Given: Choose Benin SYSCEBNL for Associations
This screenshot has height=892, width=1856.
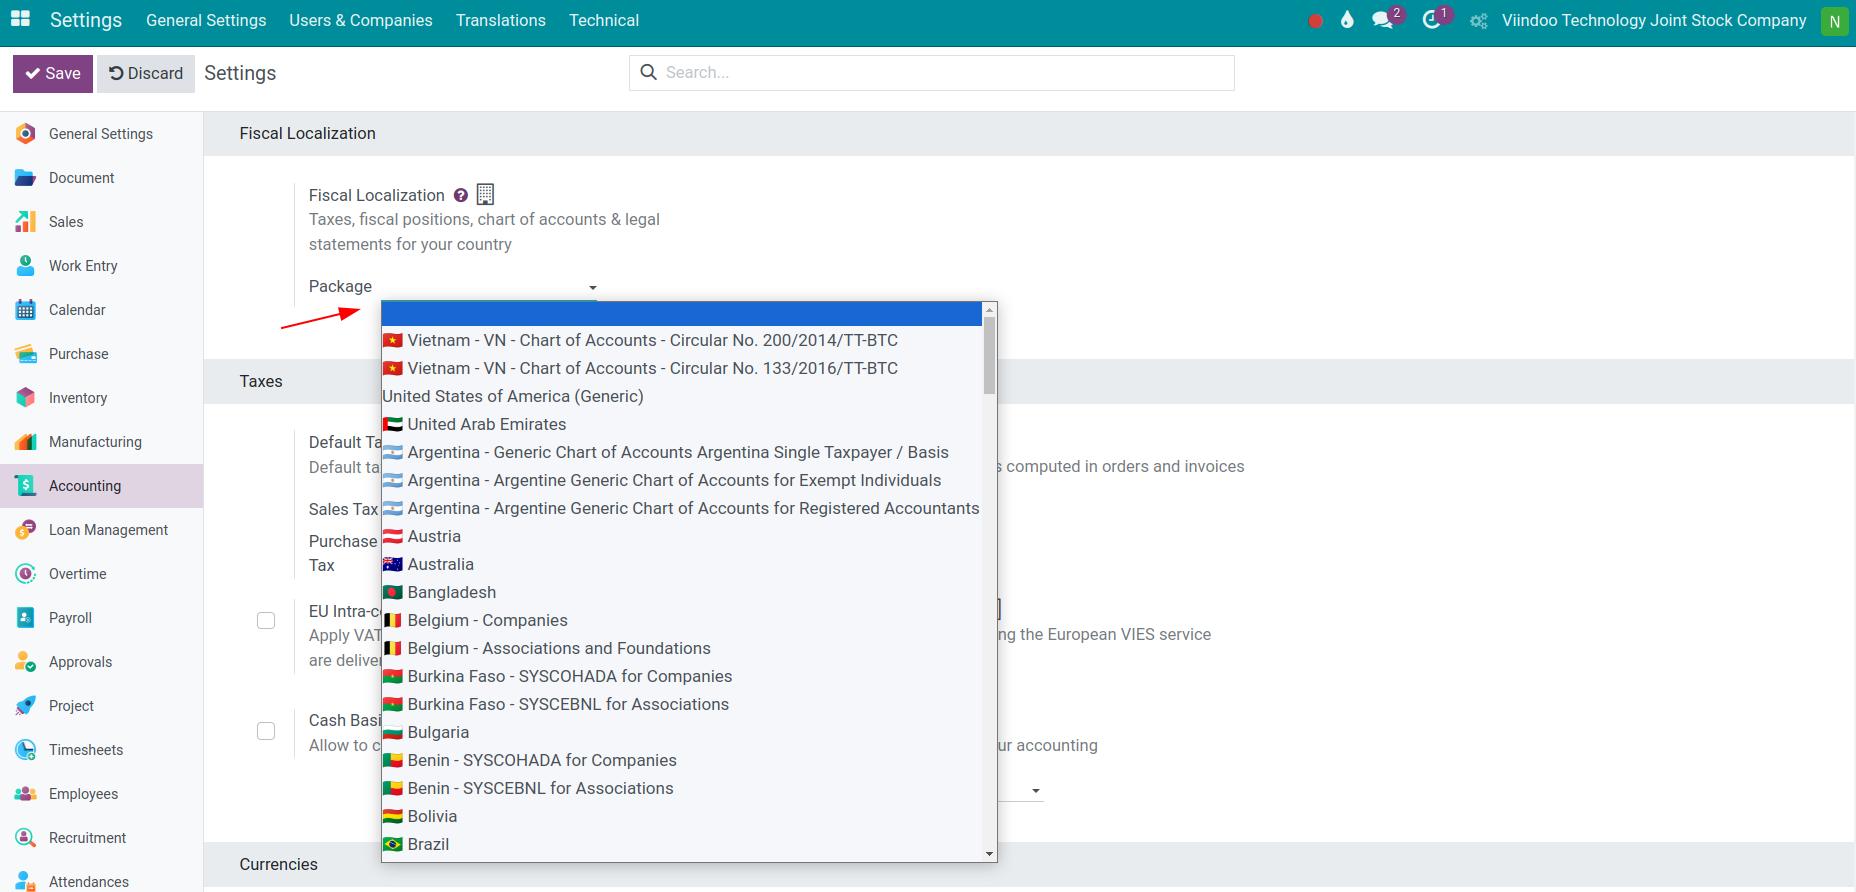Looking at the screenshot, I should point(682,788).
